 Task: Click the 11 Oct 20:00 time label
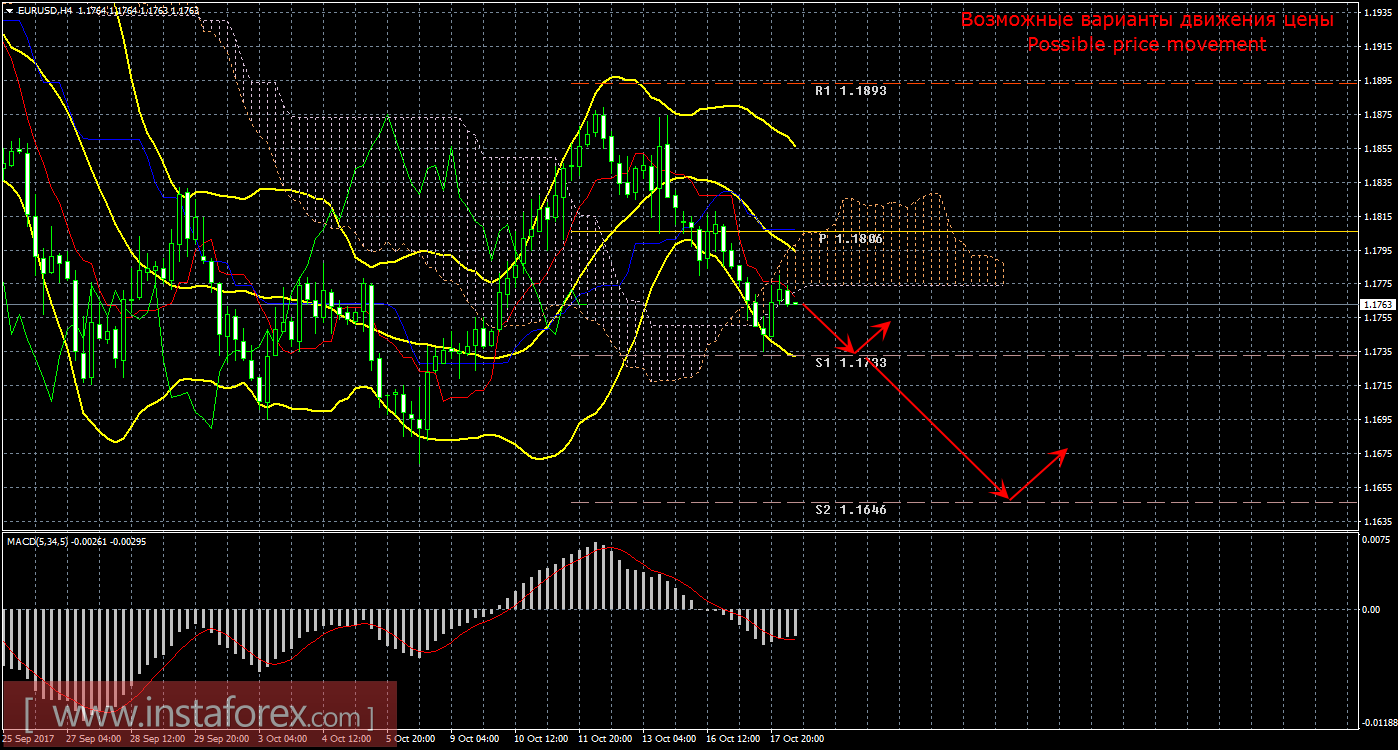click(603, 739)
